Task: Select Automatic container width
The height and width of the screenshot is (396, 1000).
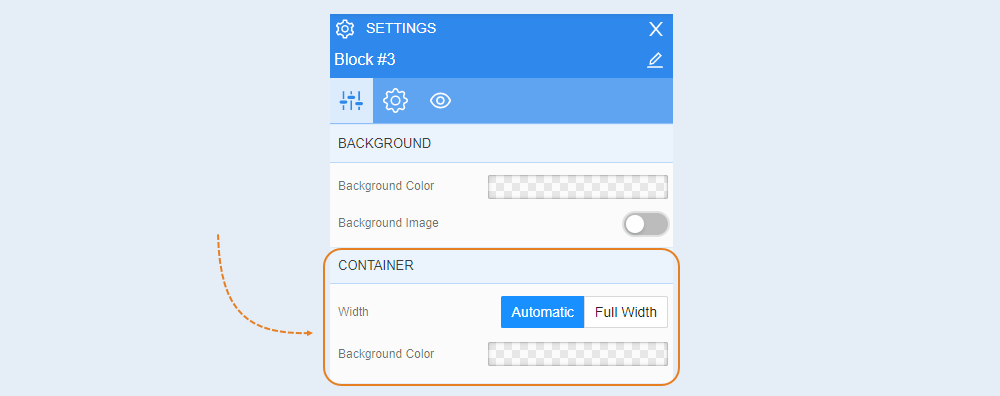Action: [x=543, y=312]
